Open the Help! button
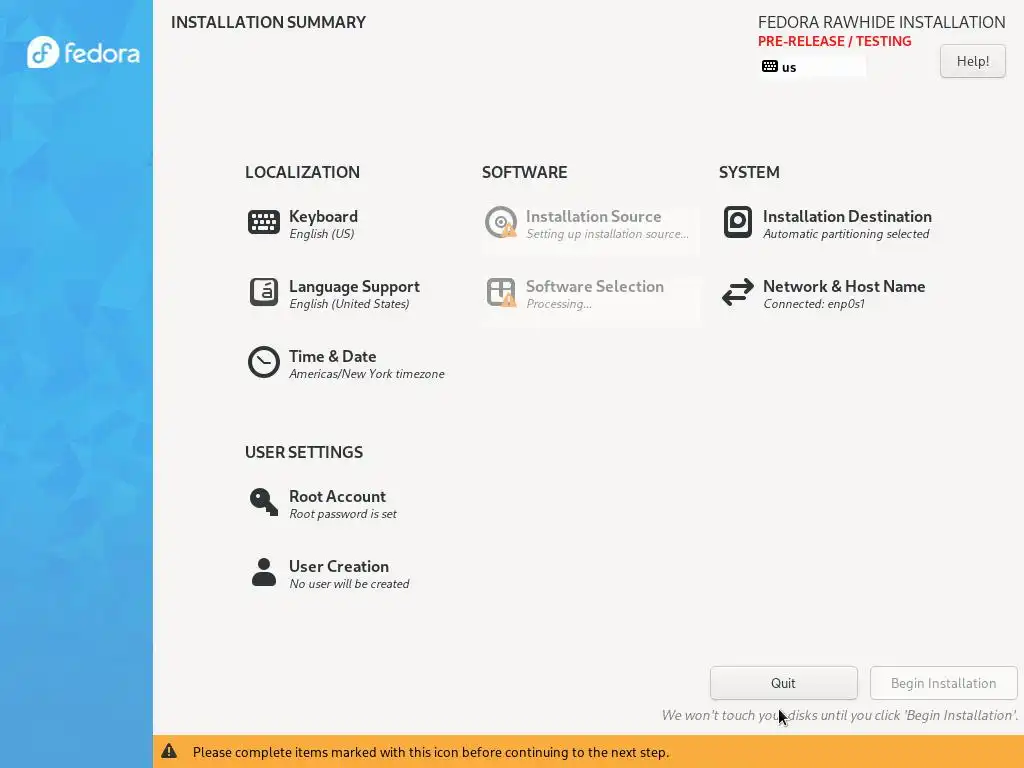This screenshot has height=768, width=1024. tap(973, 61)
